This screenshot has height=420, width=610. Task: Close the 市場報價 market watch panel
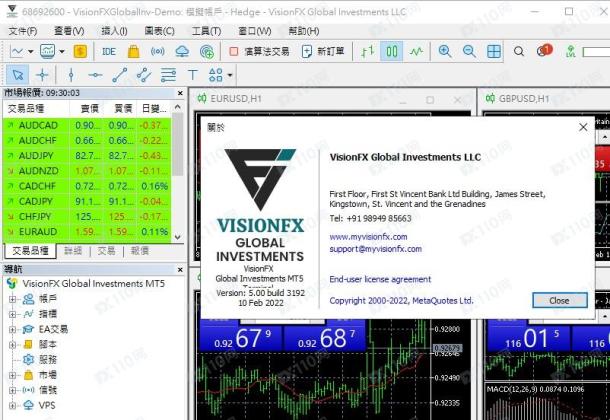tap(180, 93)
